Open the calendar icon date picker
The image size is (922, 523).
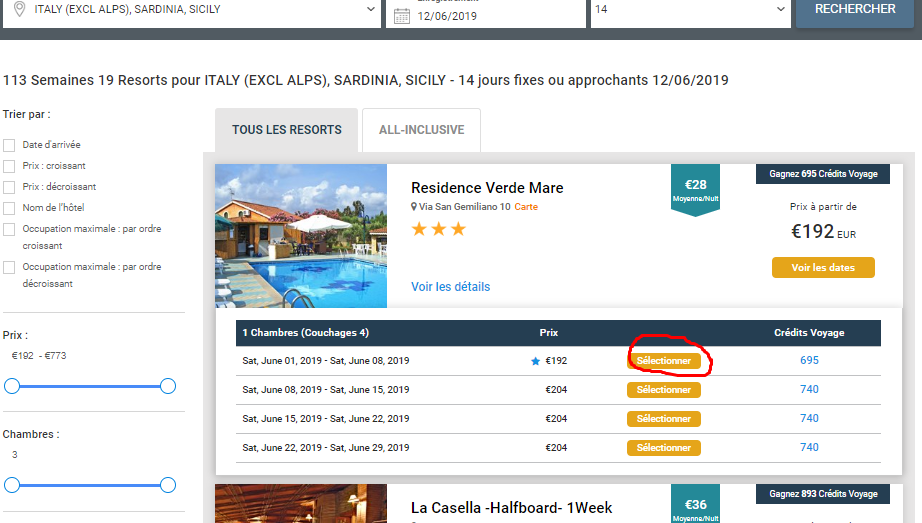click(402, 16)
